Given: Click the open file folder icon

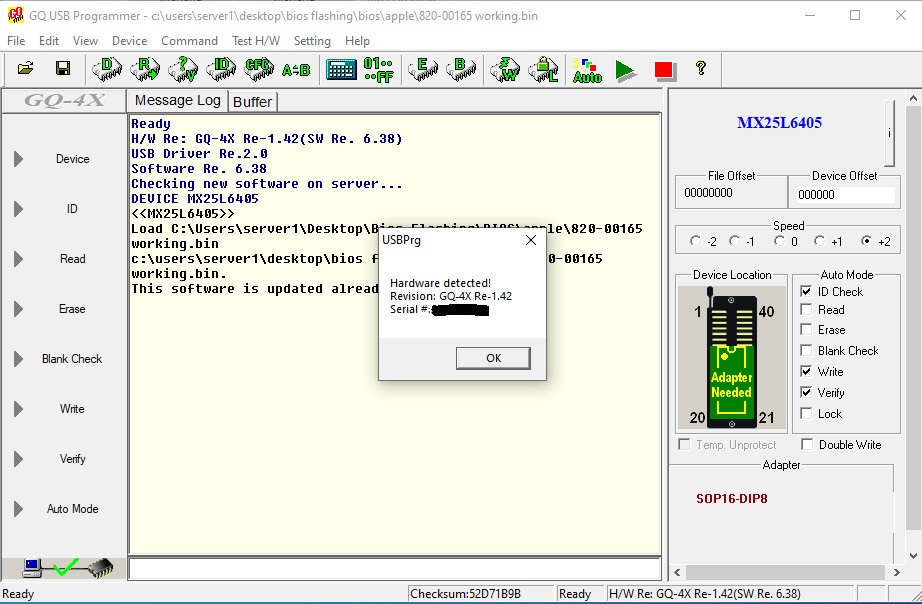Looking at the screenshot, I should pyautogui.click(x=25, y=68).
